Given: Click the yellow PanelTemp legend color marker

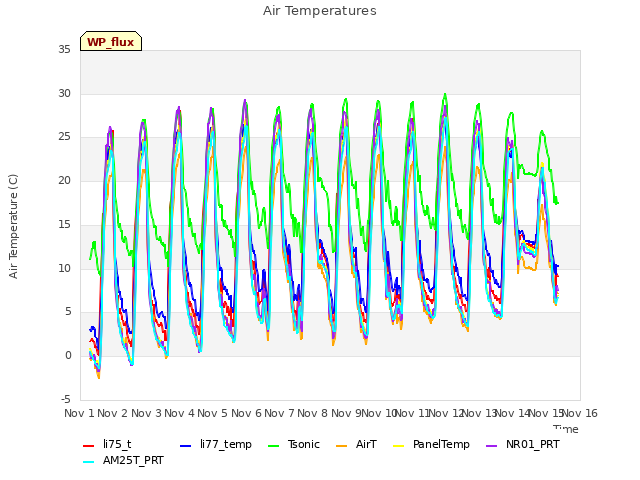Looking at the screenshot, I should 398,446.
